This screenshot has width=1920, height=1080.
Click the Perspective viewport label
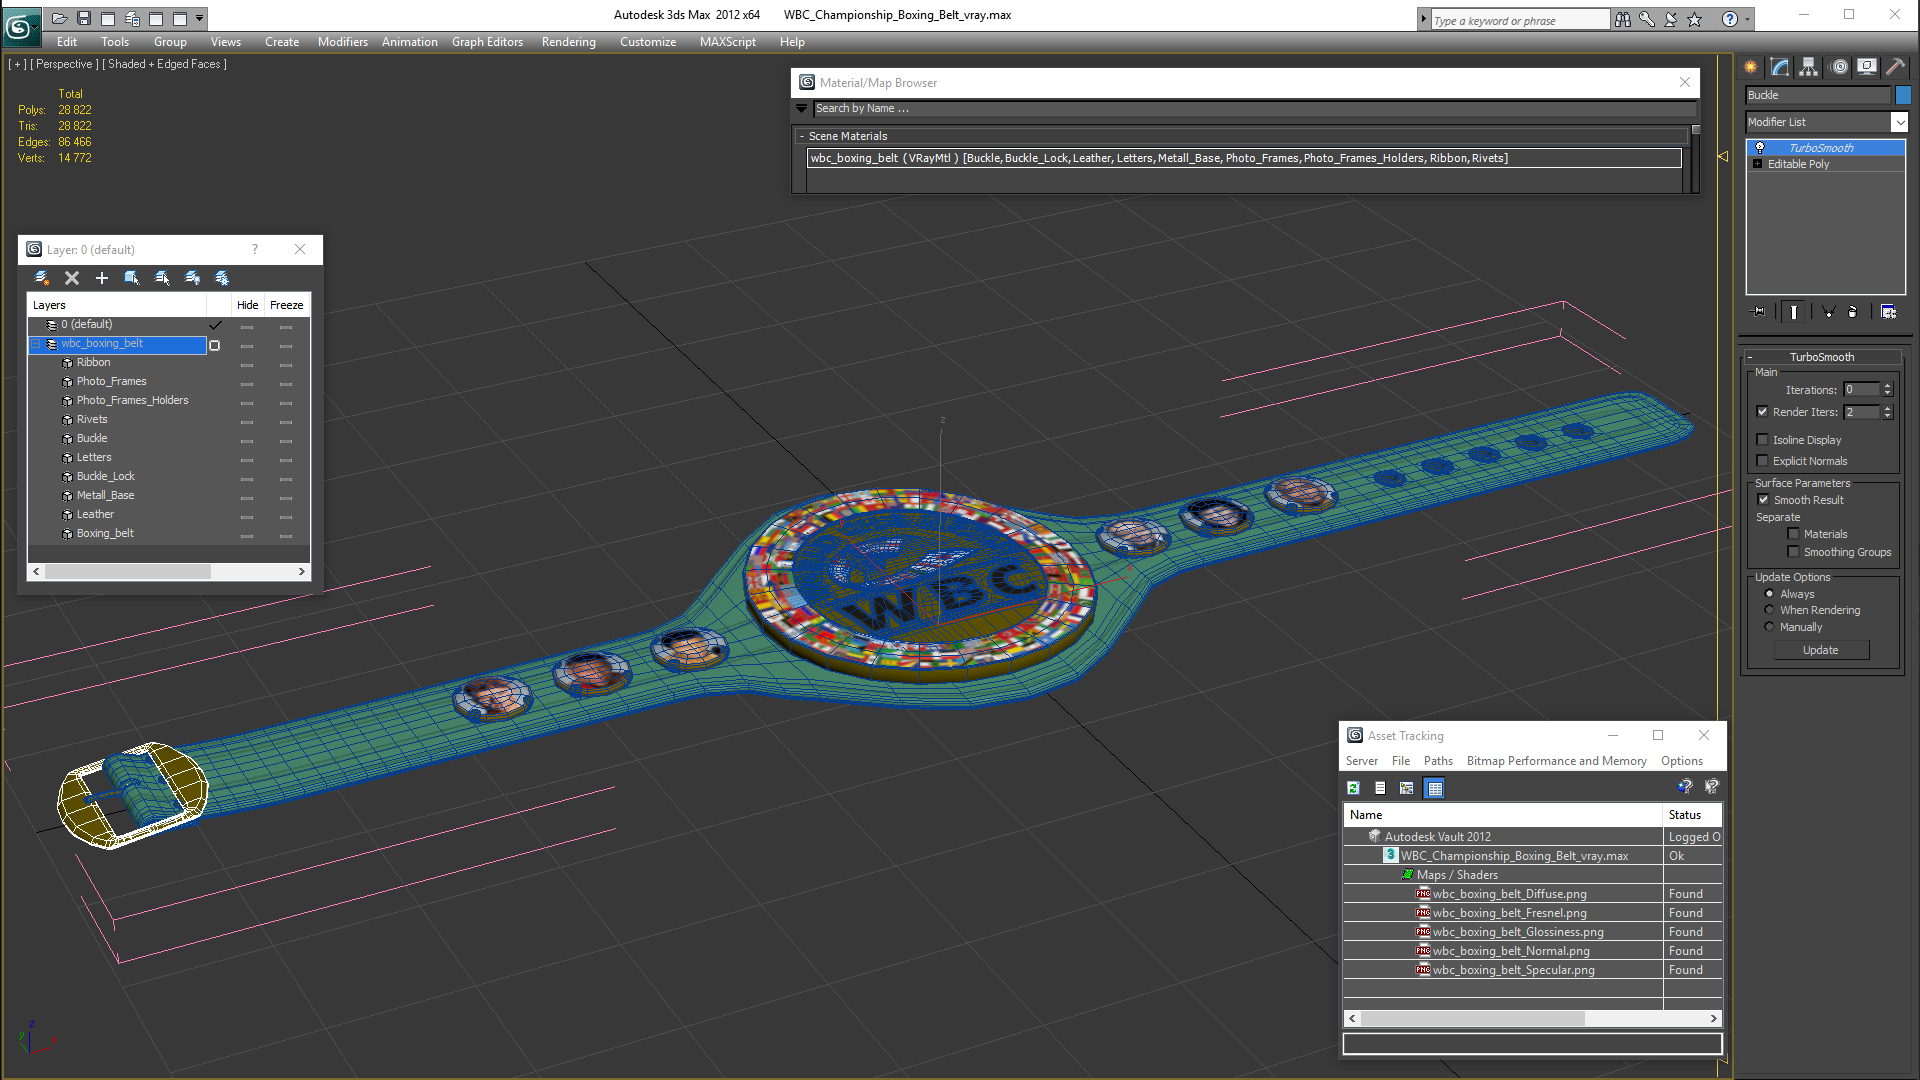[x=64, y=64]
